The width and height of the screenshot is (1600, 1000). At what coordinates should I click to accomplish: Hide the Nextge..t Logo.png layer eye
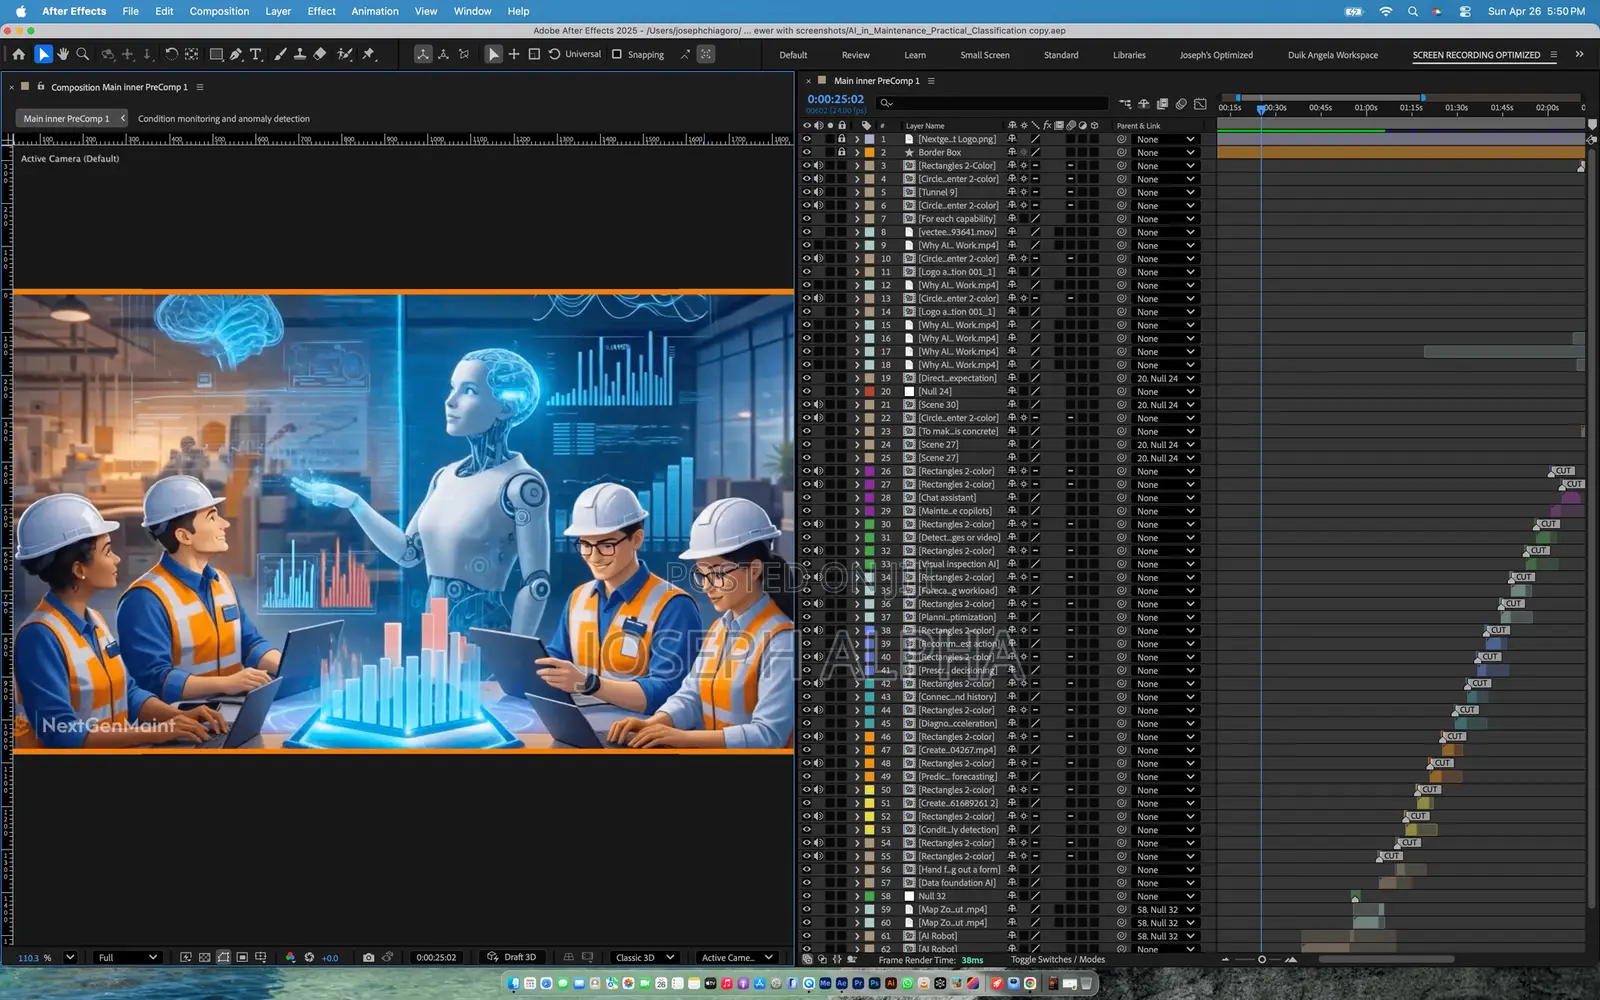pos(806,139)
